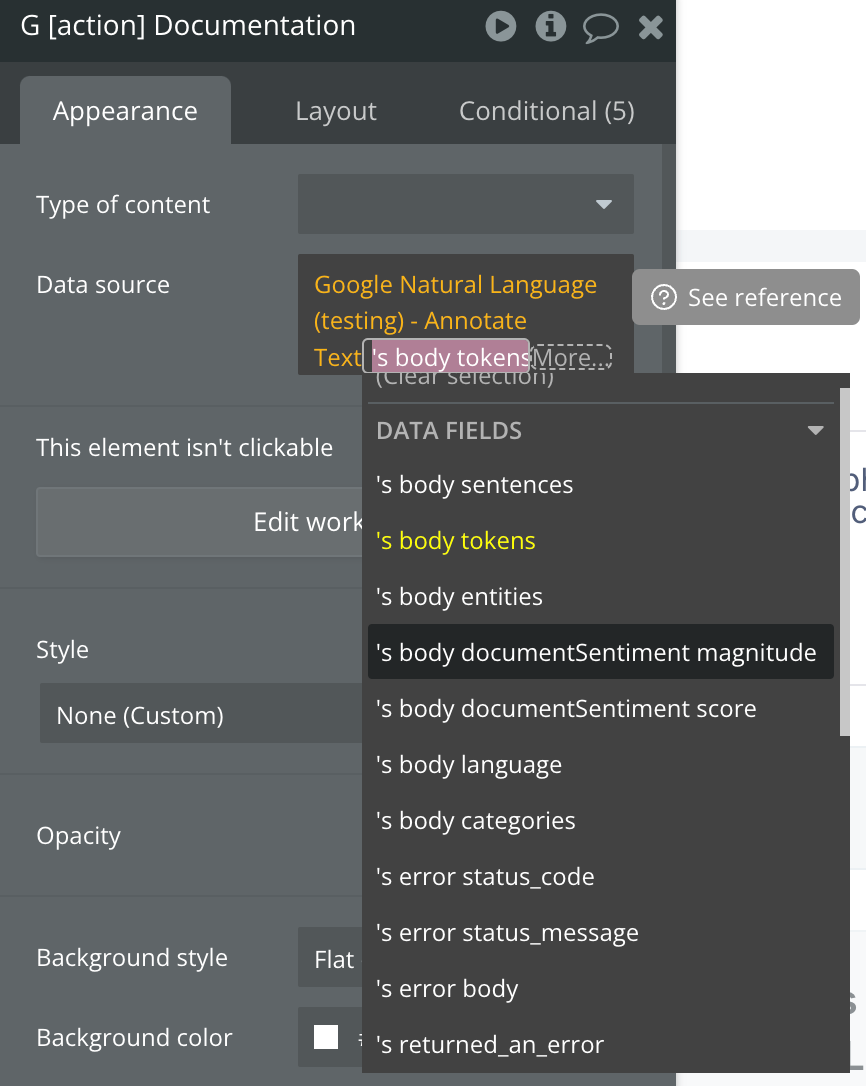
Task: Close the Documentation property editor
Action: point(651,28)
